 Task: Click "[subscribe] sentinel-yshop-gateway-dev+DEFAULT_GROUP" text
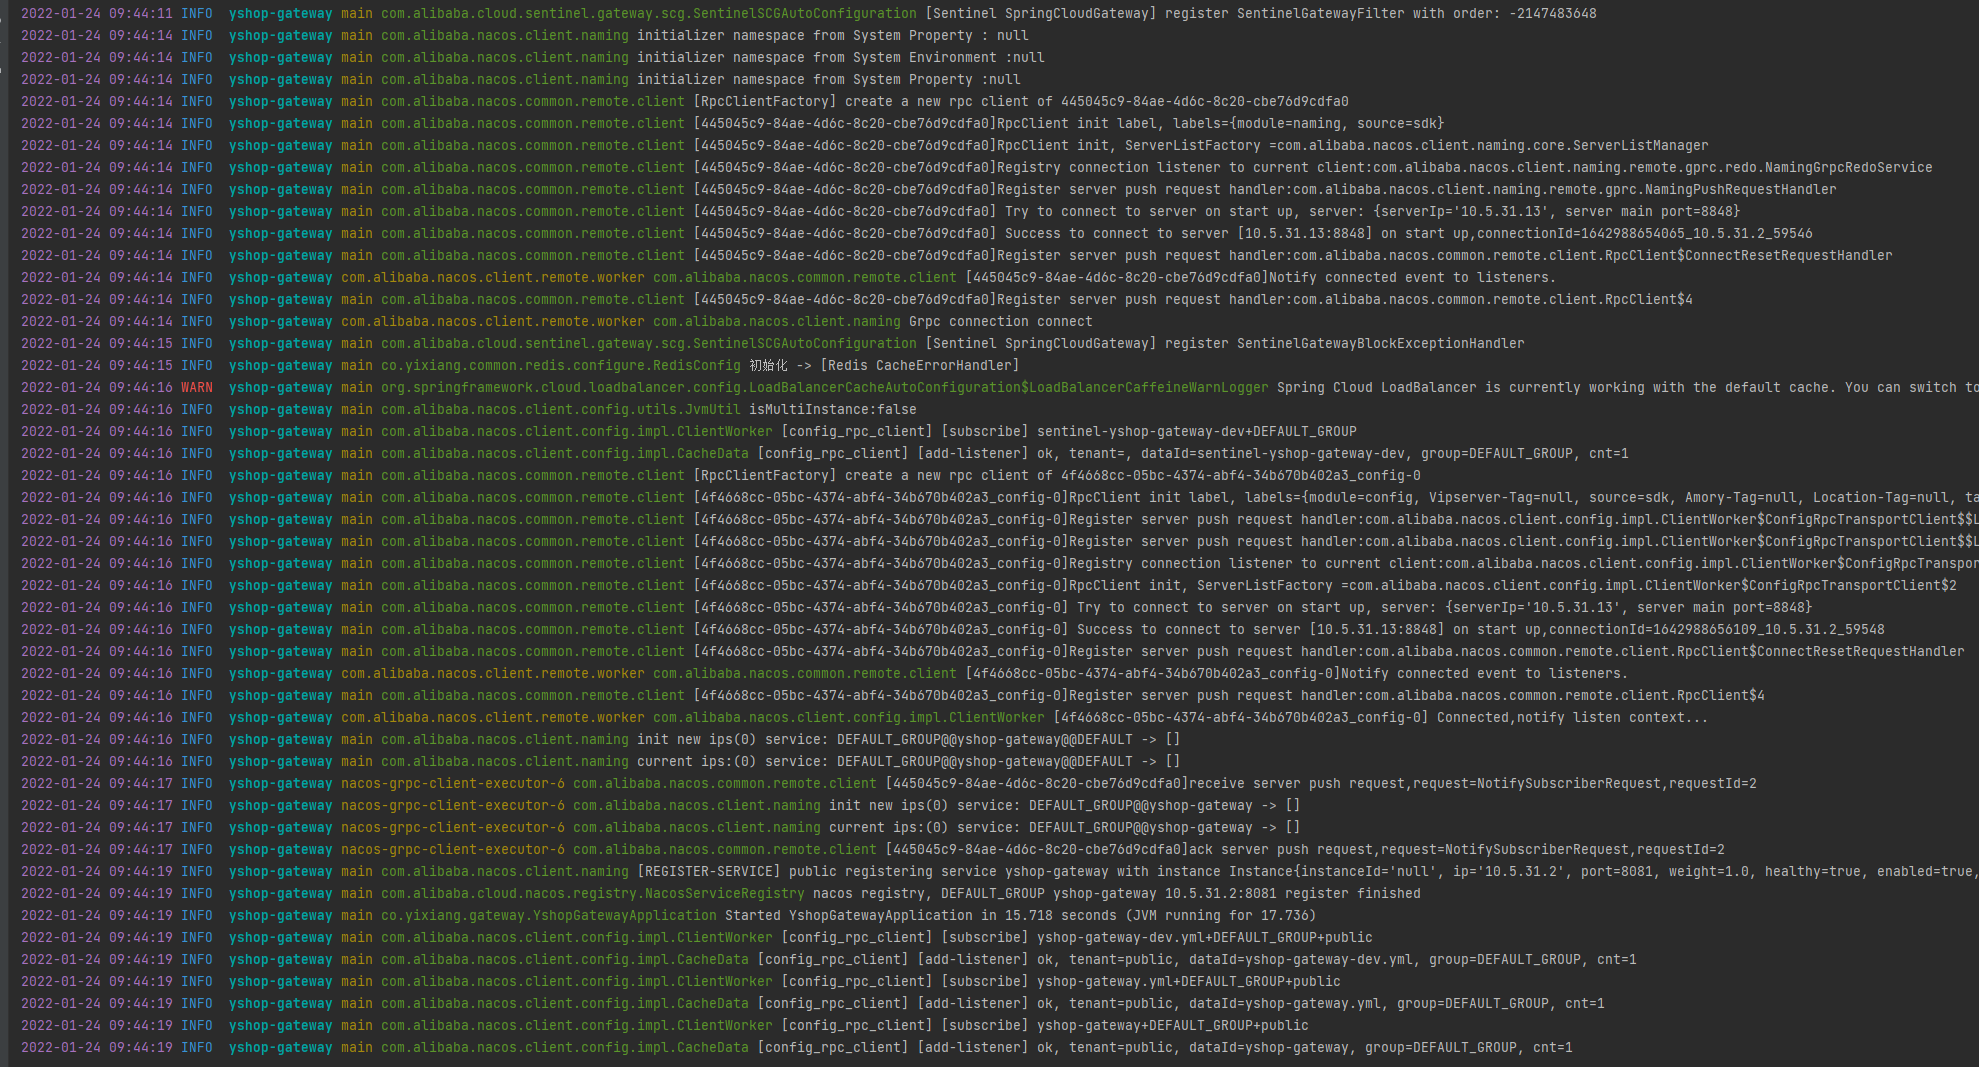(1149, 431)
